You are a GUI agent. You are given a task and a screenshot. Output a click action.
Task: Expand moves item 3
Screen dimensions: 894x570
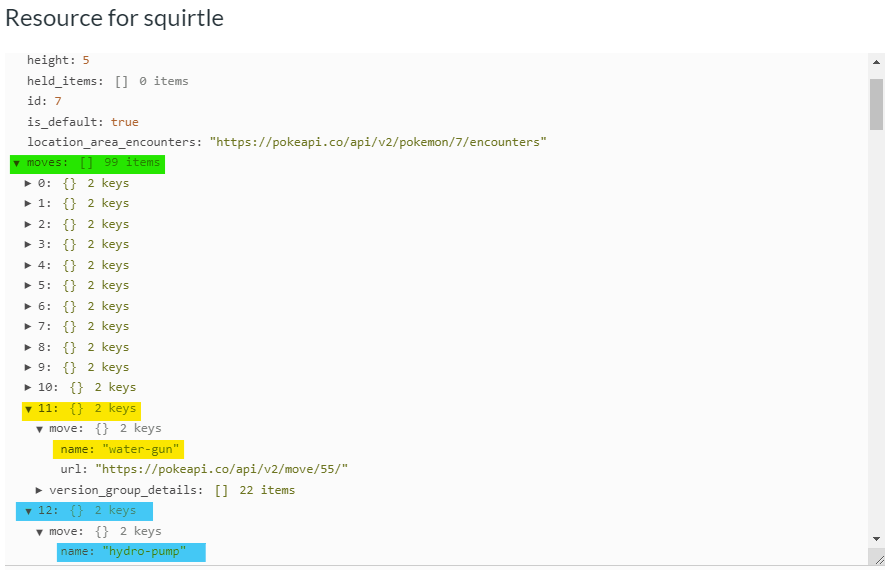tap(28, 245)
